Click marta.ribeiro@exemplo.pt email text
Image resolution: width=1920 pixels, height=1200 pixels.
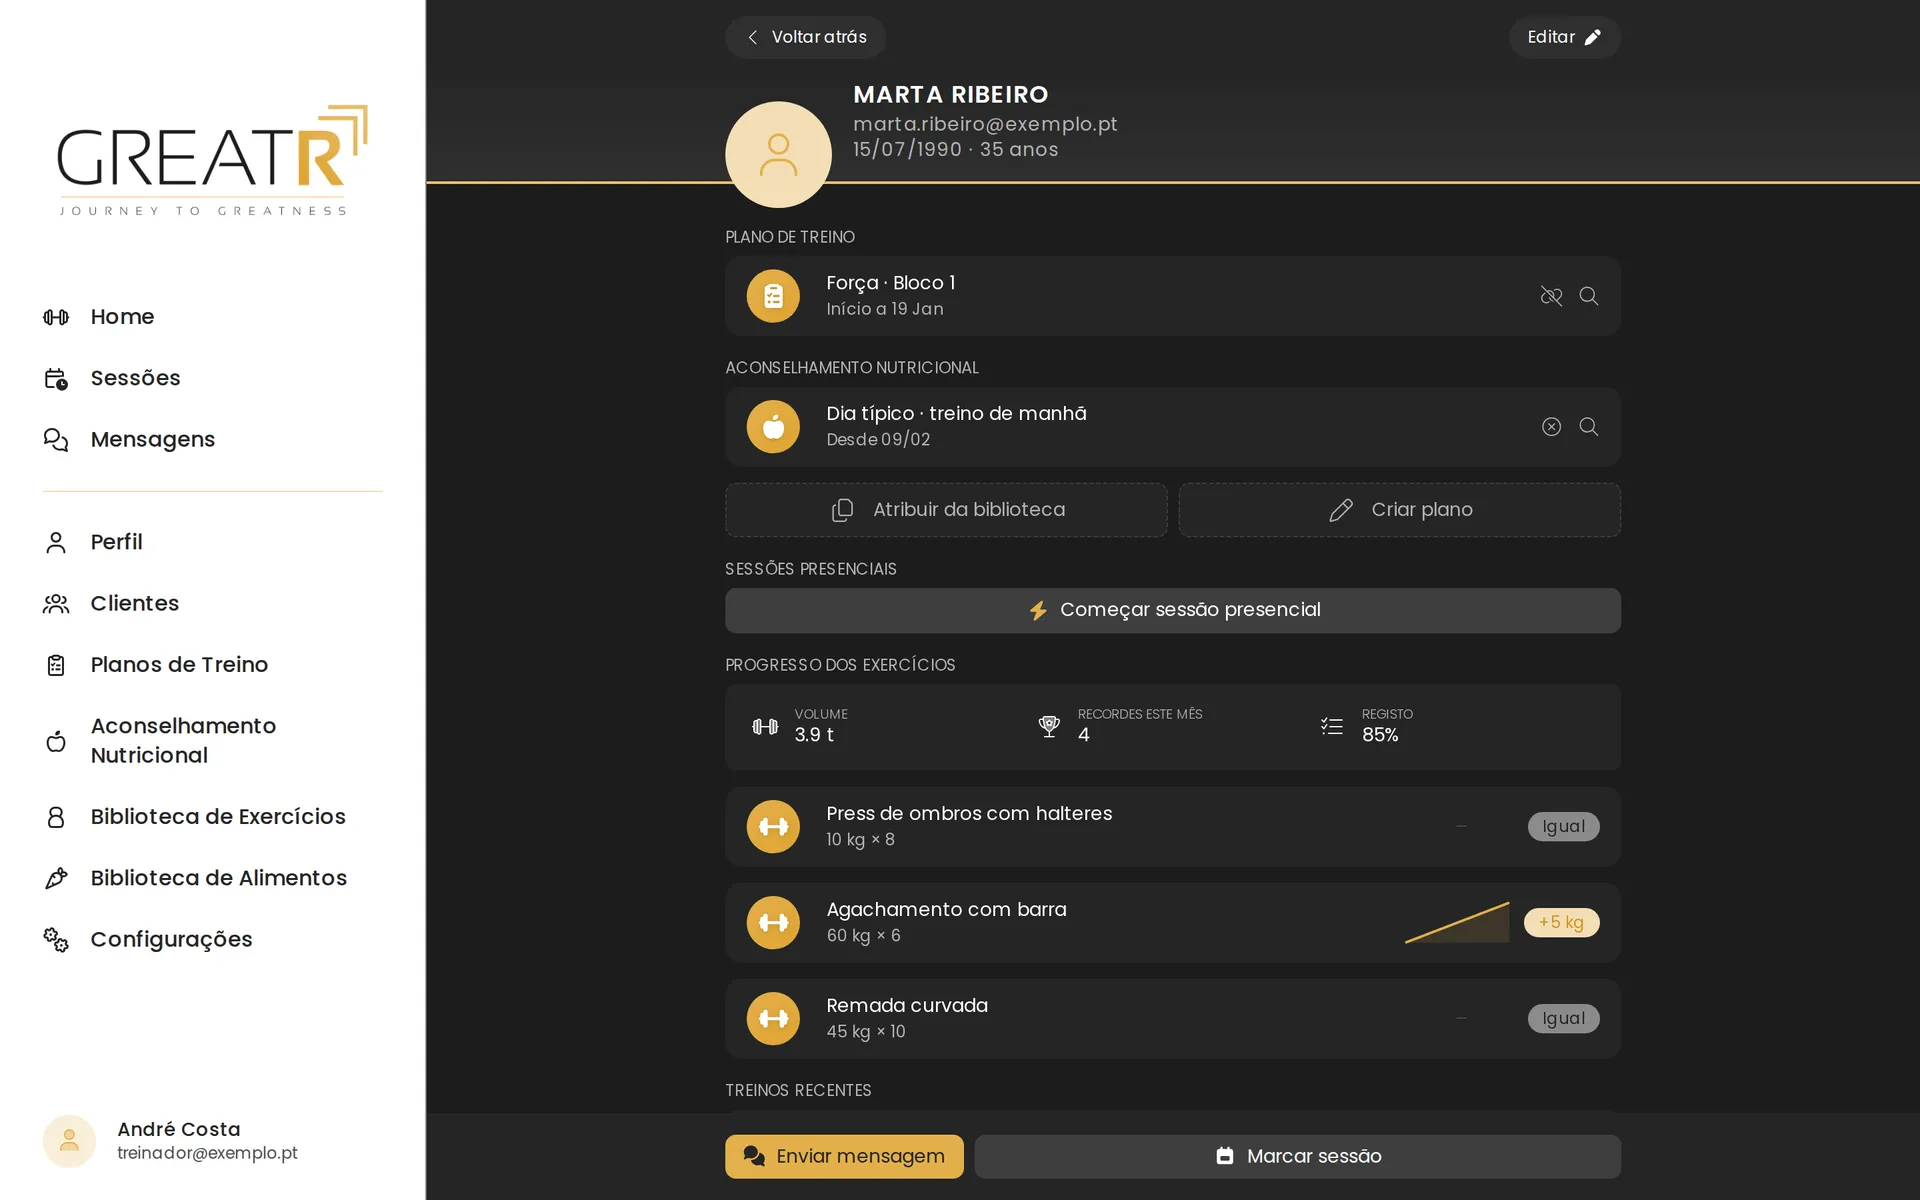tap(985, 124)
